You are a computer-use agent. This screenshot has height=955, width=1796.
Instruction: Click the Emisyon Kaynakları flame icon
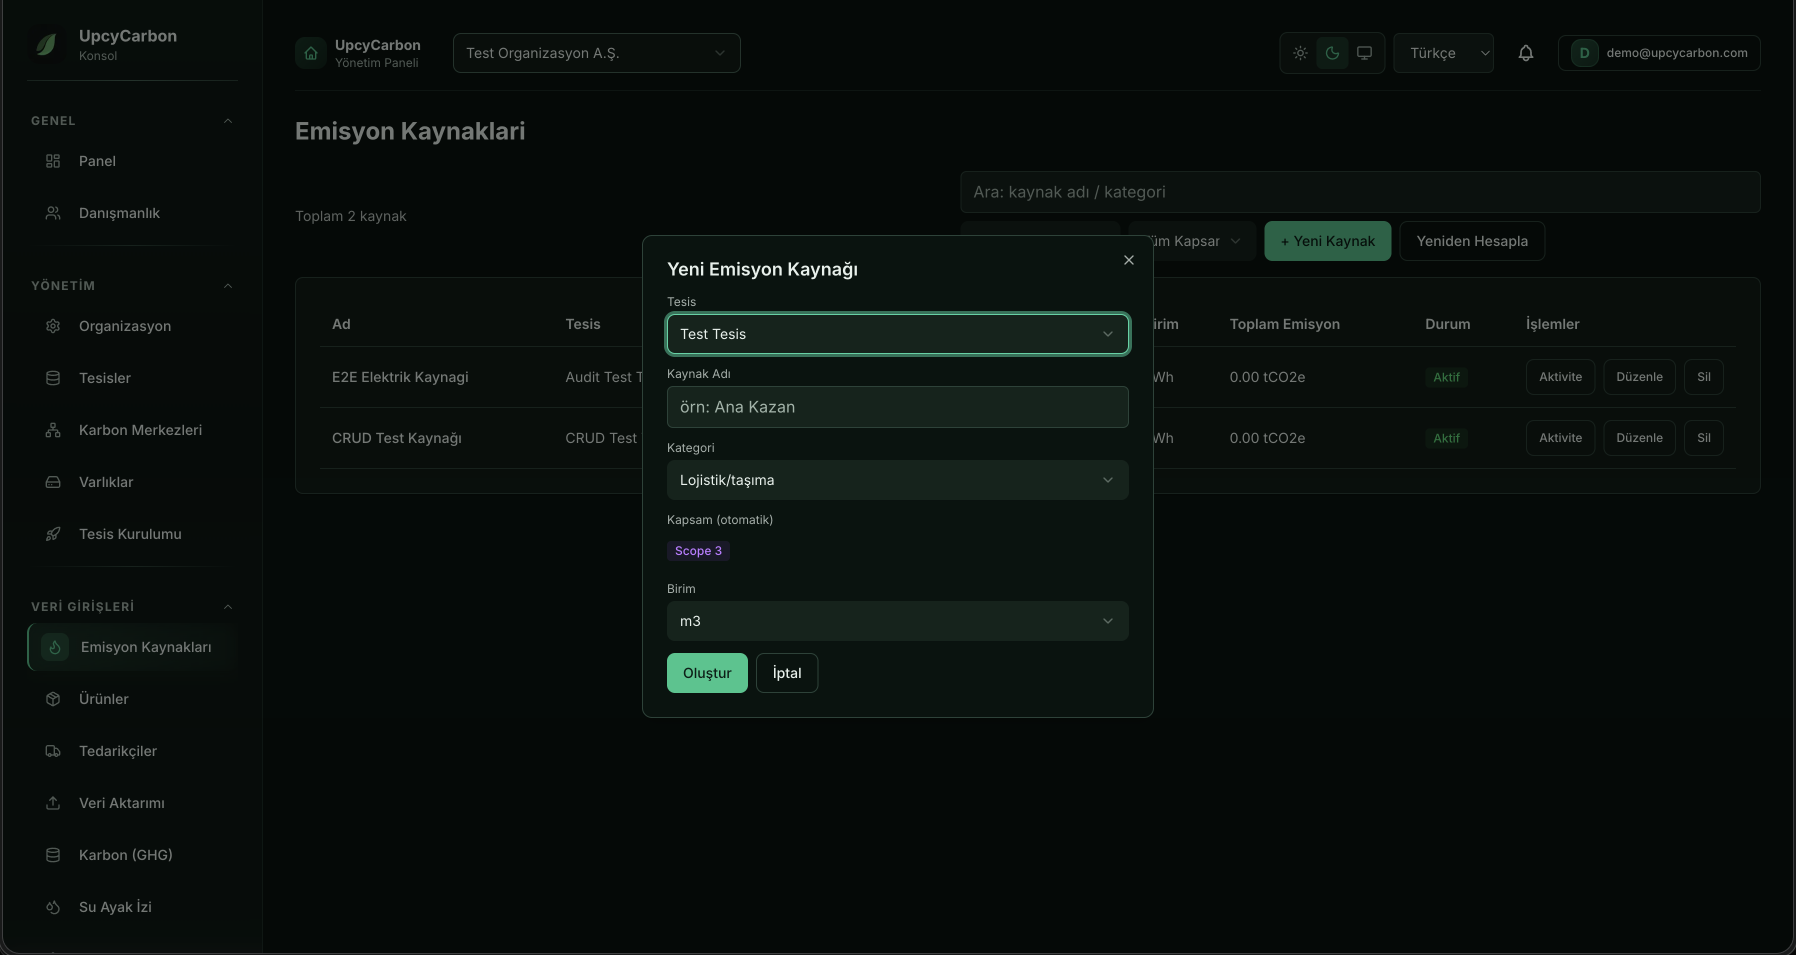(55, 647)
